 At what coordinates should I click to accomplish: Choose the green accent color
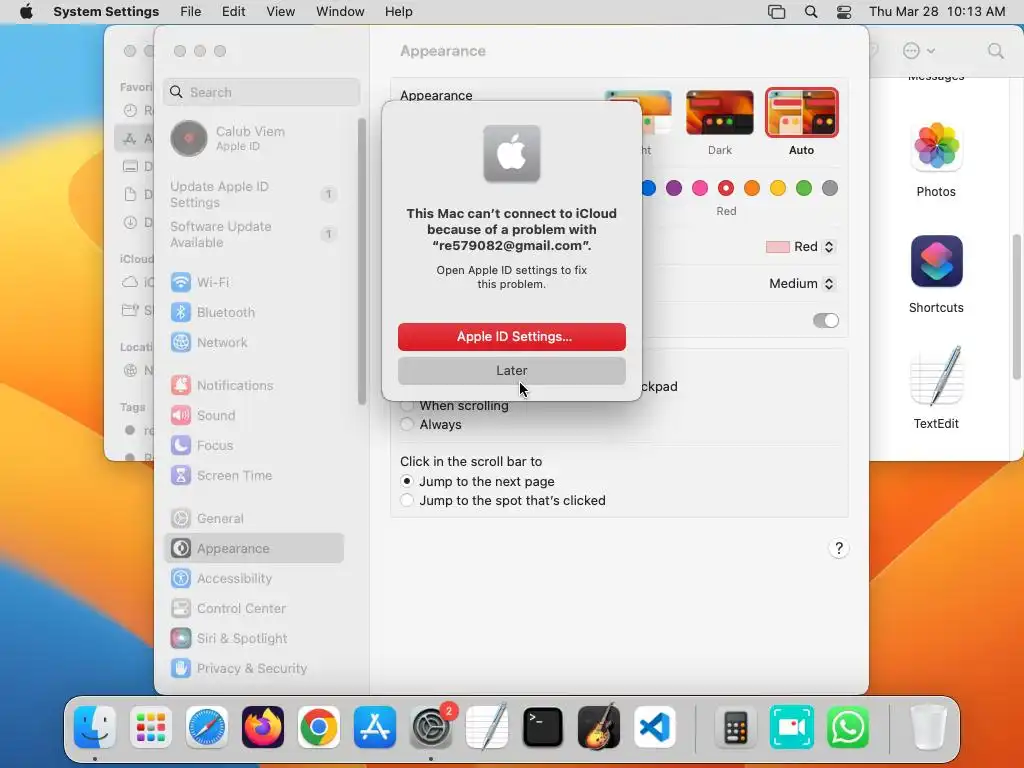[x=803, y=188]
